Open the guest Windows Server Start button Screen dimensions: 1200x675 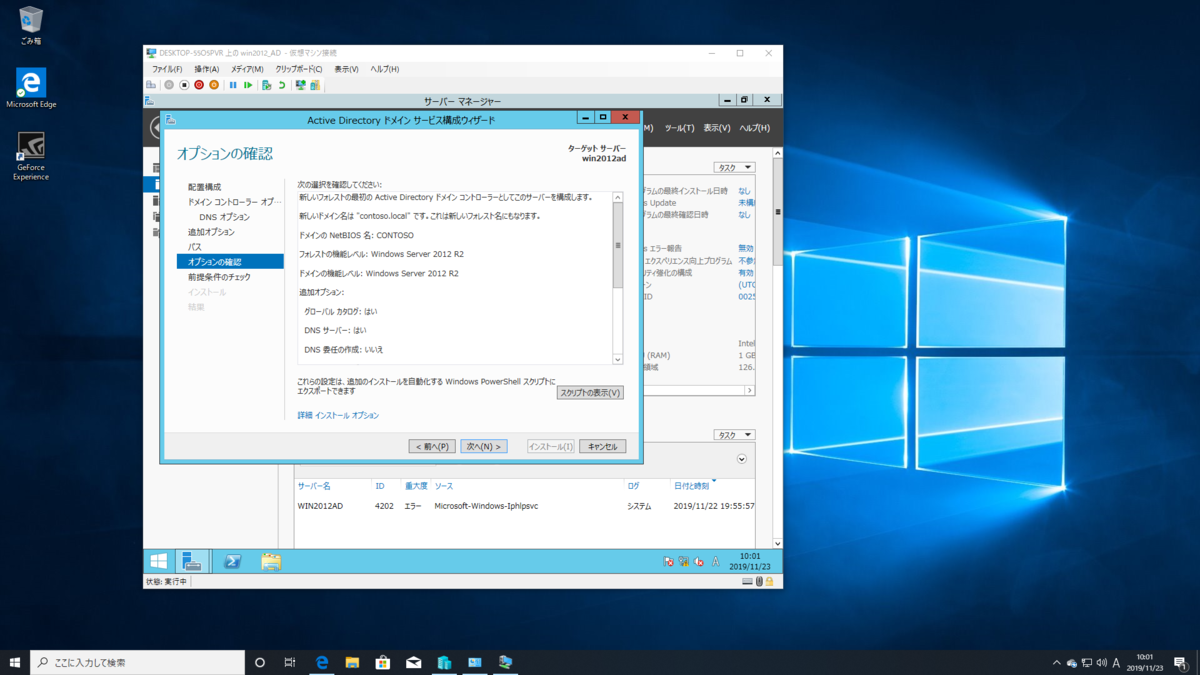pyautogui.click(x=159, y=561)
